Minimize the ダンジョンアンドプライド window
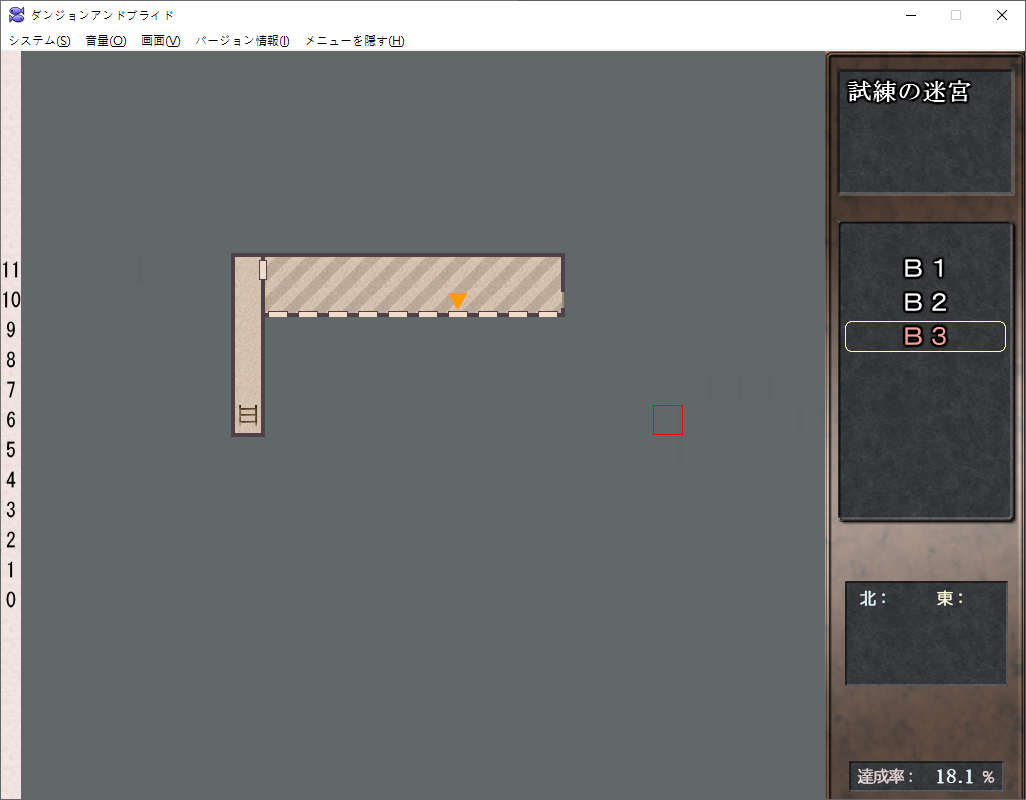 coord(911,15)
